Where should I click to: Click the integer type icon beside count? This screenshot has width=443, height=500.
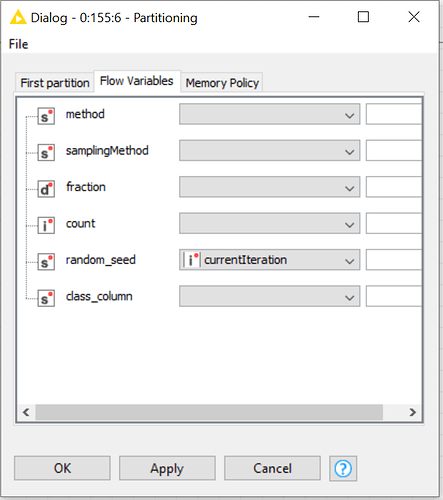(46, 225)
